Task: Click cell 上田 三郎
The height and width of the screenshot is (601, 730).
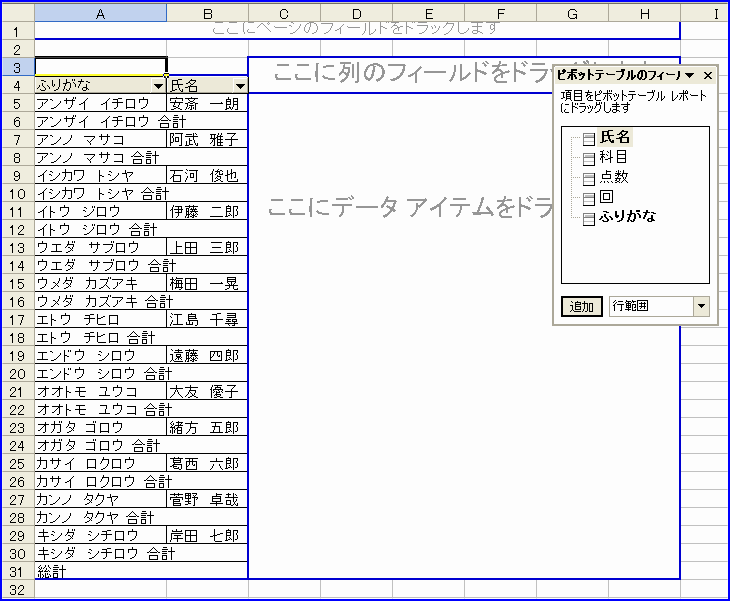Action: [207, 248]
